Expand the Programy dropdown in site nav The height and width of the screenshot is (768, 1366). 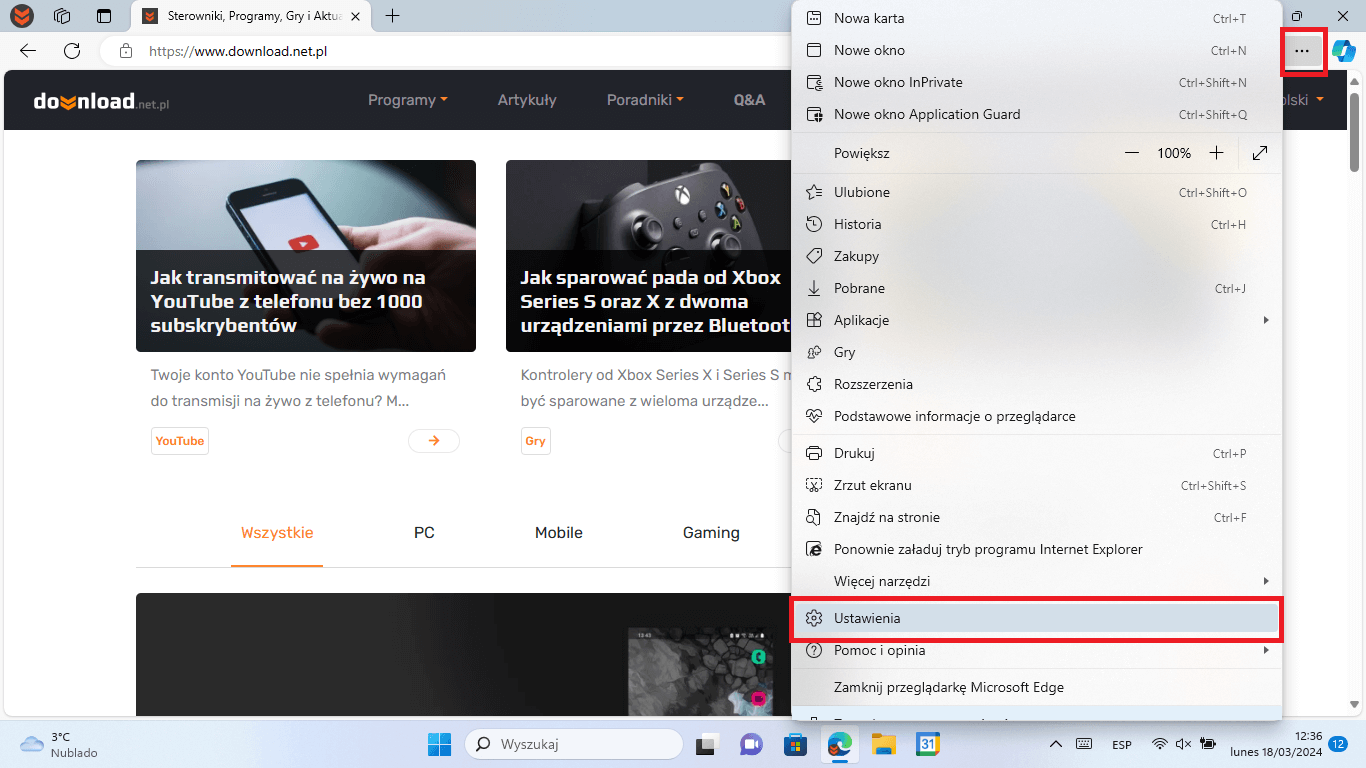tap(408, 100)
